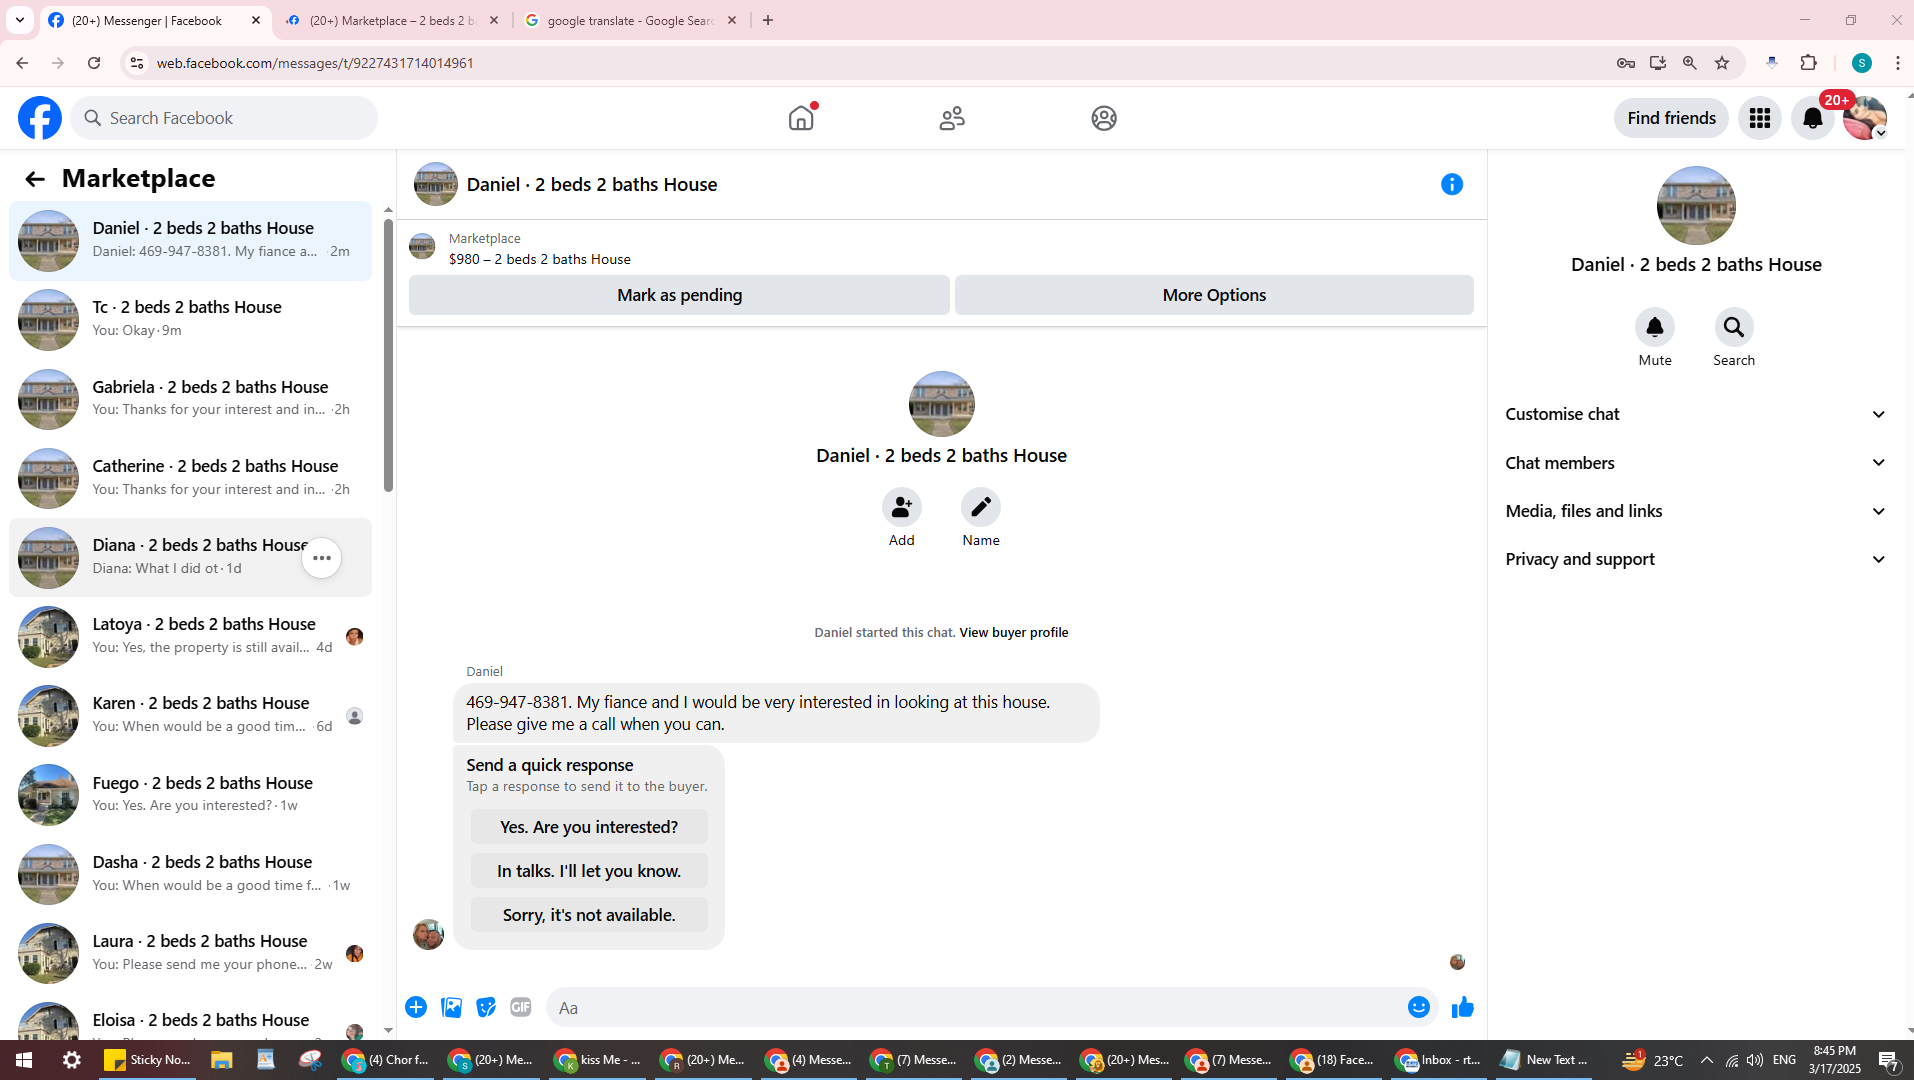Search in conversation
This screenshot has width=1914, height=1080.
(1734, 327)
